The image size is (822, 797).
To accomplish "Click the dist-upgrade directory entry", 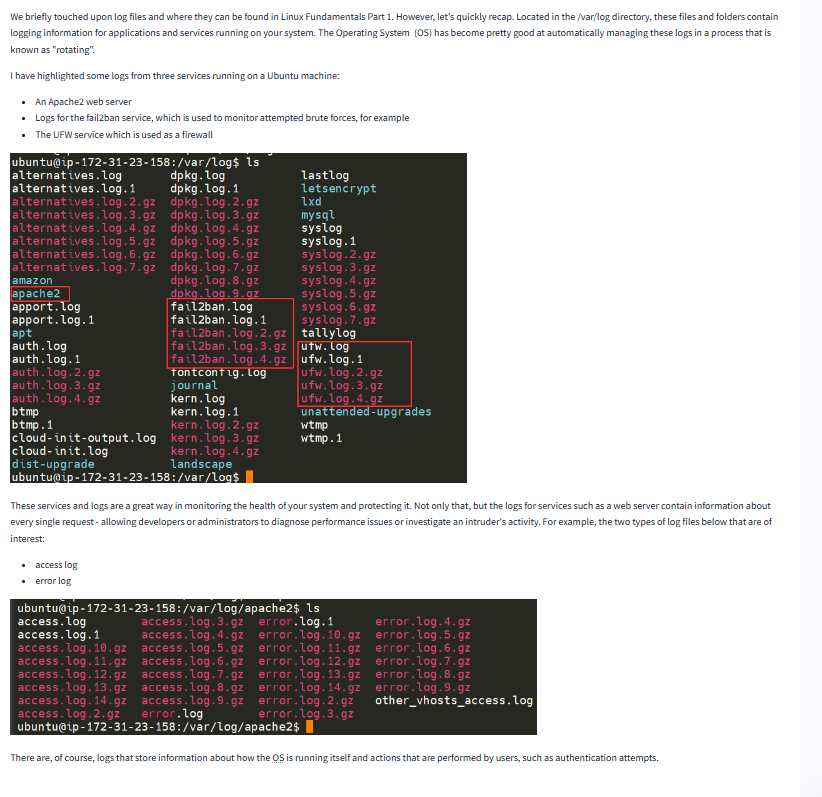I will pos(53,464).
